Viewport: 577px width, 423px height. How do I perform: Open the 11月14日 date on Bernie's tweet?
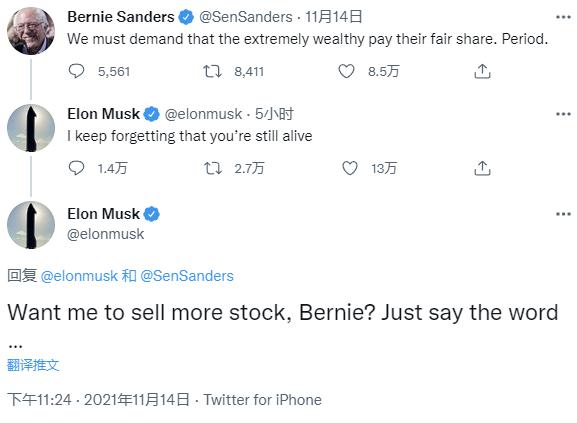333,17
